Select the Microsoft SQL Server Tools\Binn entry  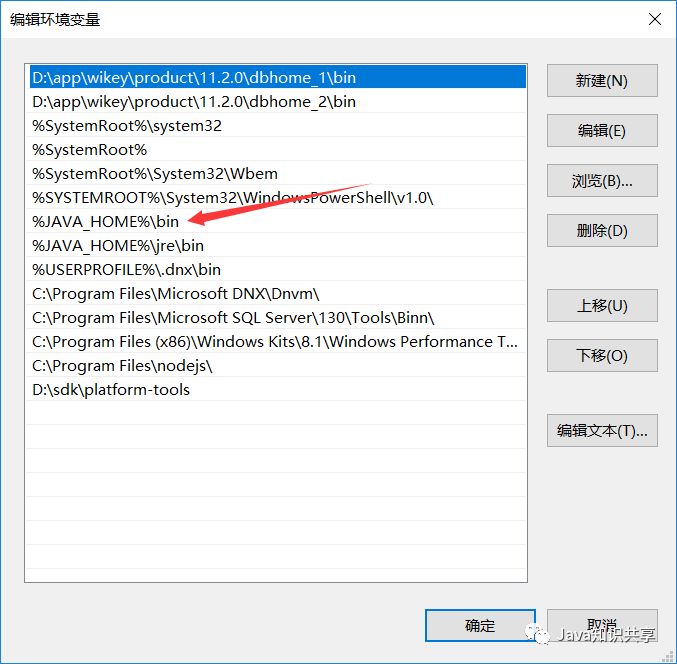(x=277, y=318)
